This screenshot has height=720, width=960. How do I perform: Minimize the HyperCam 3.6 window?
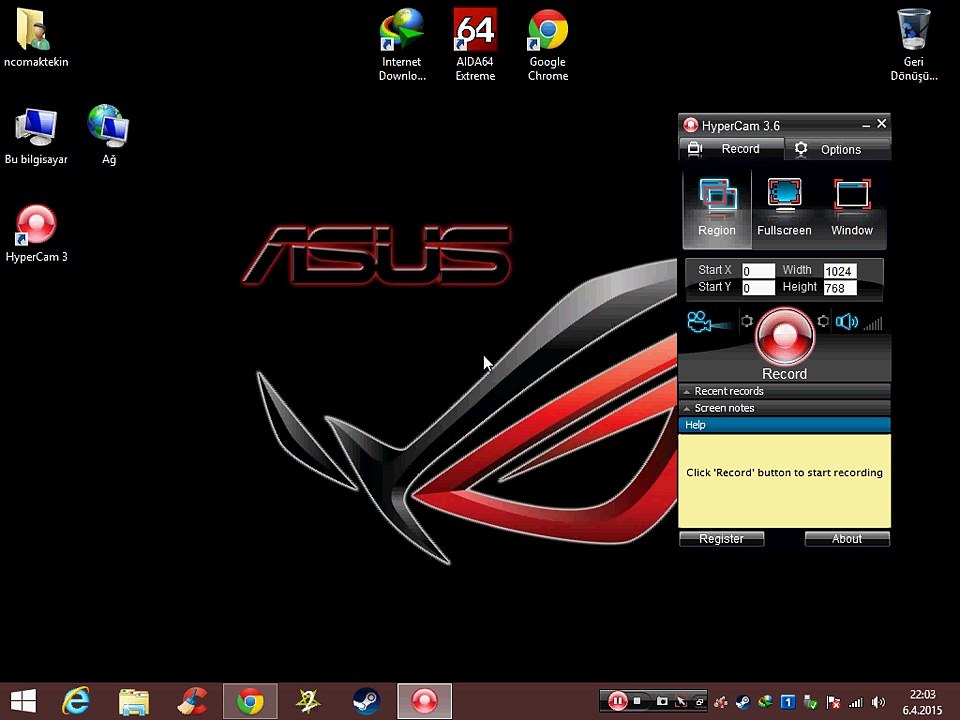[866, 125]
